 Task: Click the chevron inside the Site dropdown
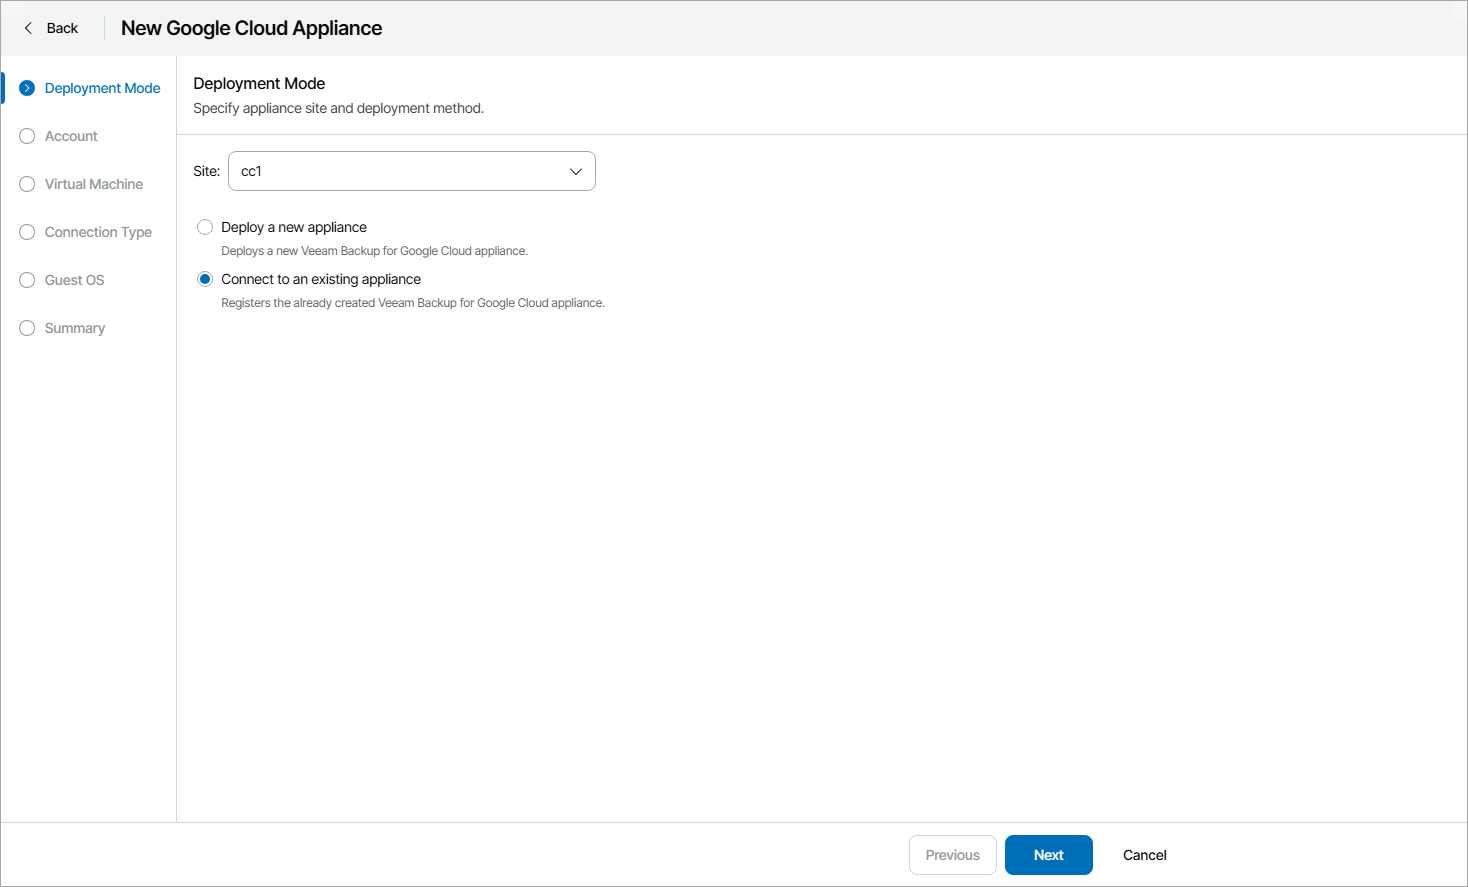[575, 171]
